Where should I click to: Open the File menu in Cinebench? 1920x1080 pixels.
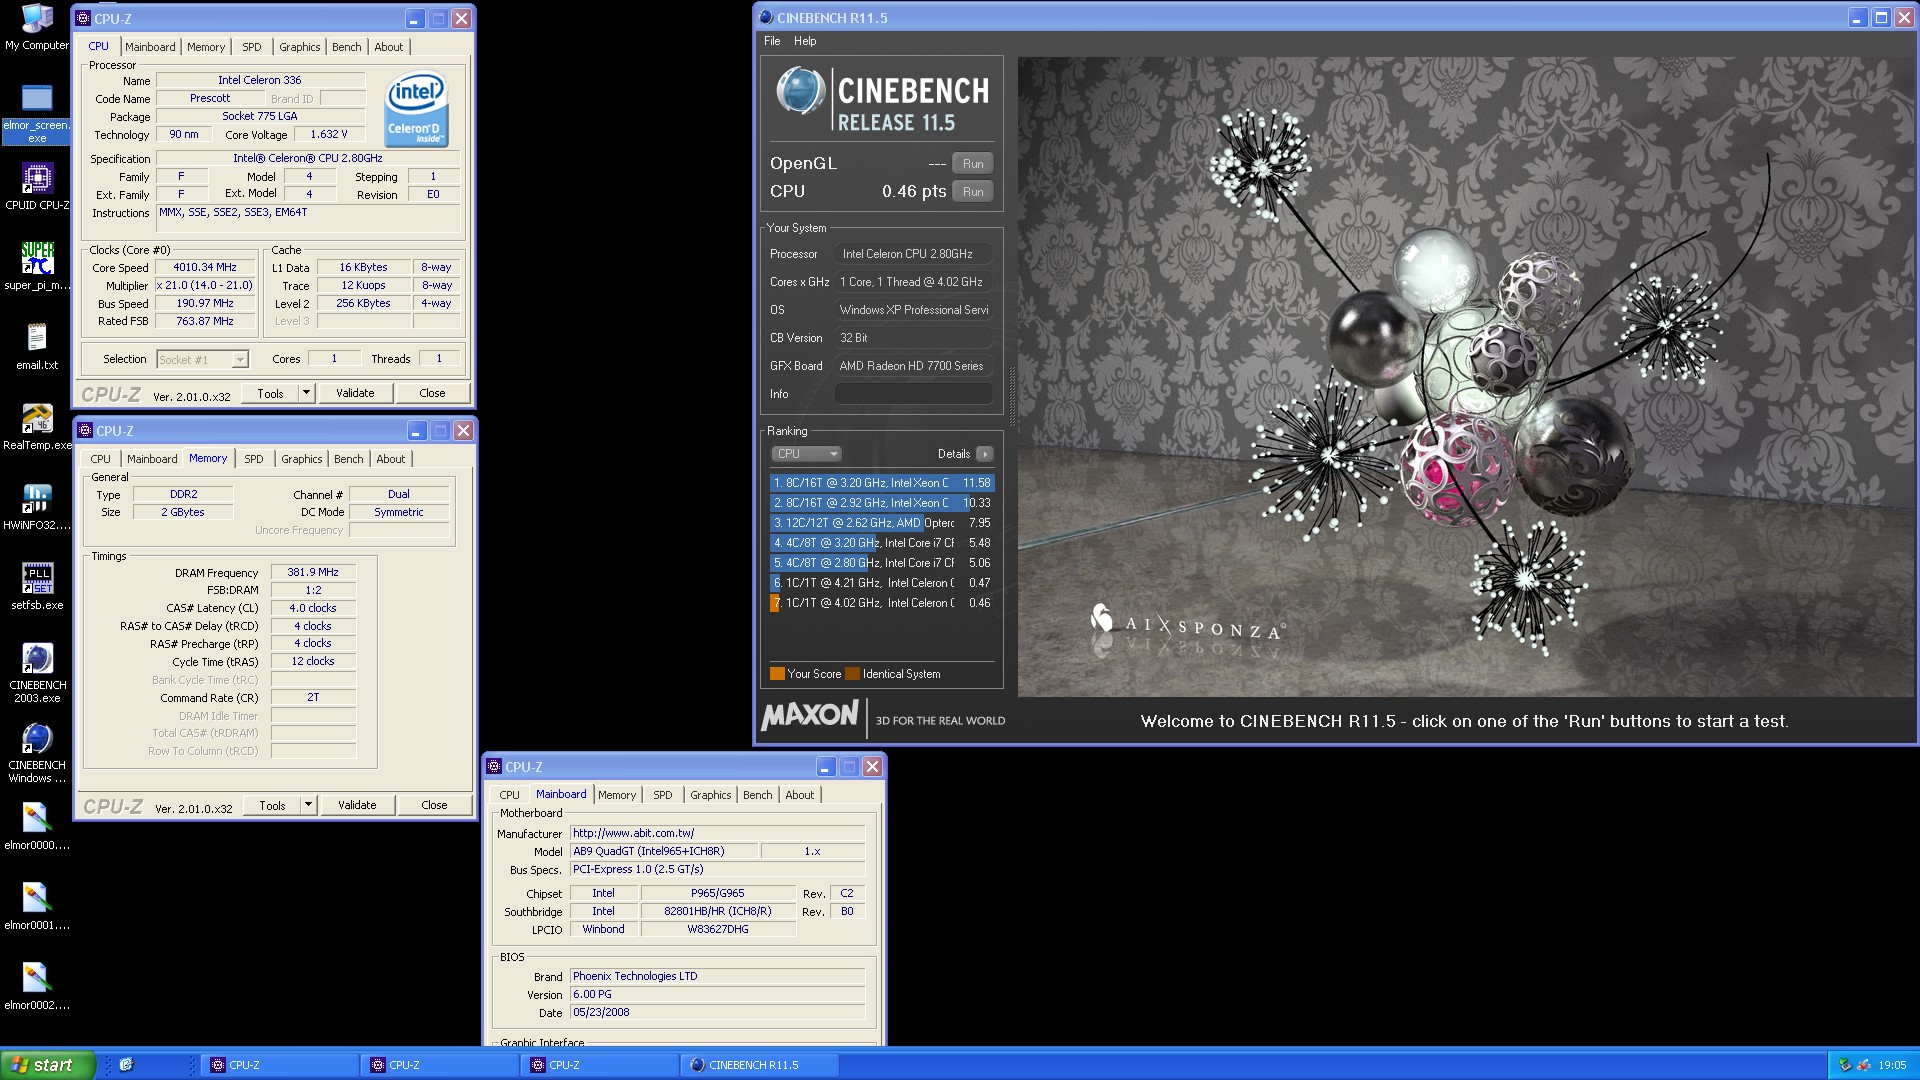772,41
